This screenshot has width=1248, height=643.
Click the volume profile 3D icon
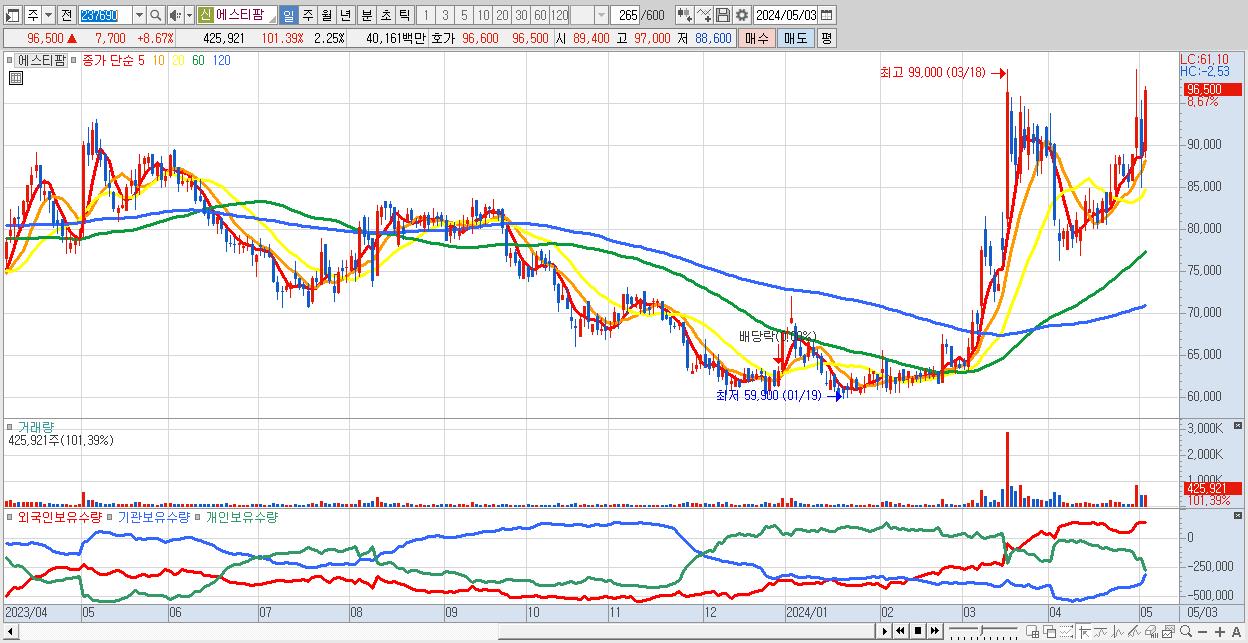[1151, 631]
